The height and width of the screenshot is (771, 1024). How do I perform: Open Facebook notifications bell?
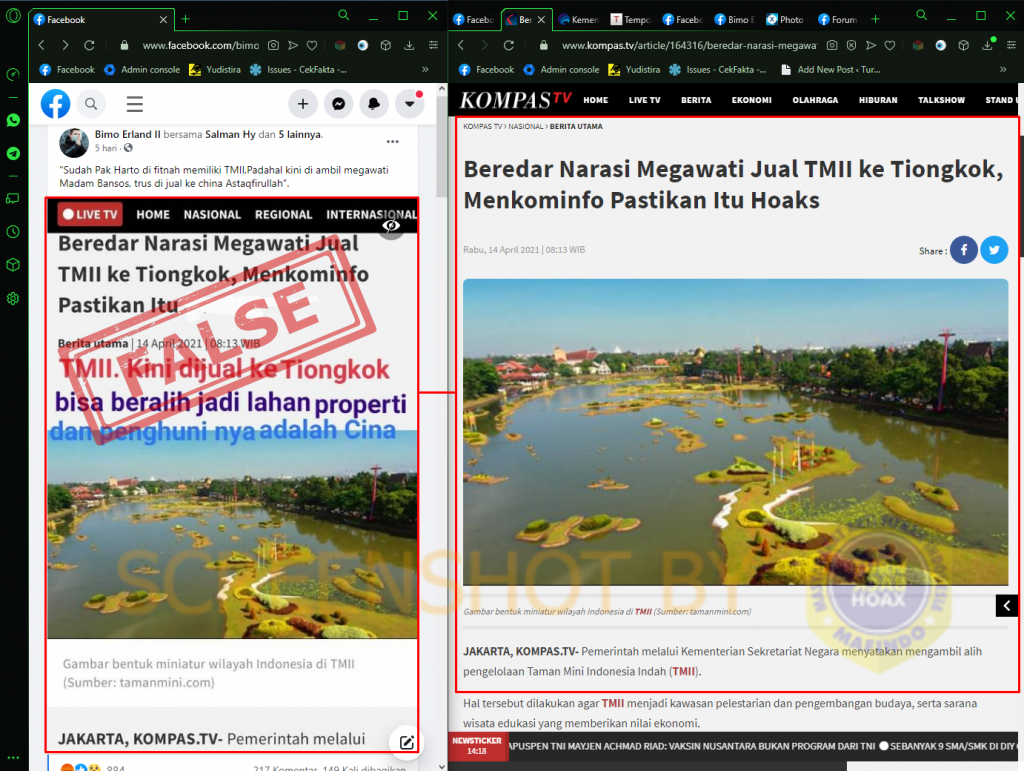click(x=374, y=104)
